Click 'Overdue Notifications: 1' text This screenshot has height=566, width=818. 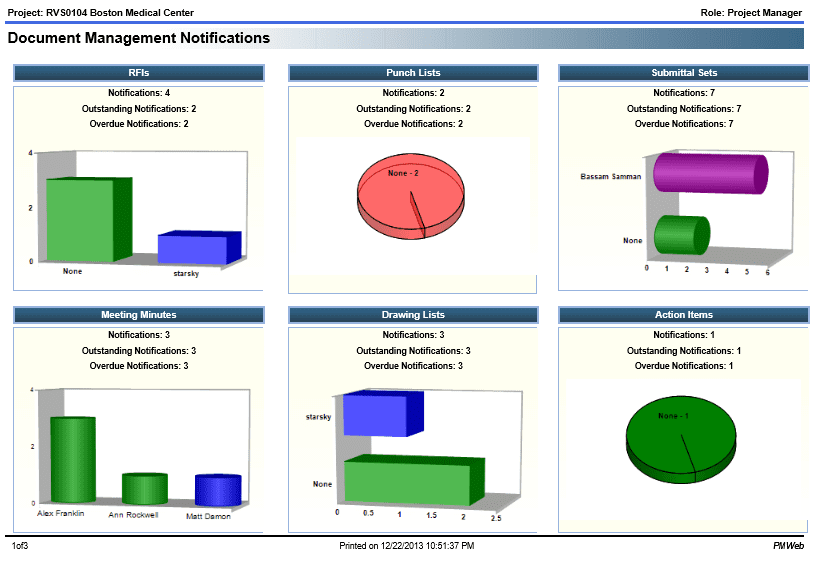coord(684,366)
